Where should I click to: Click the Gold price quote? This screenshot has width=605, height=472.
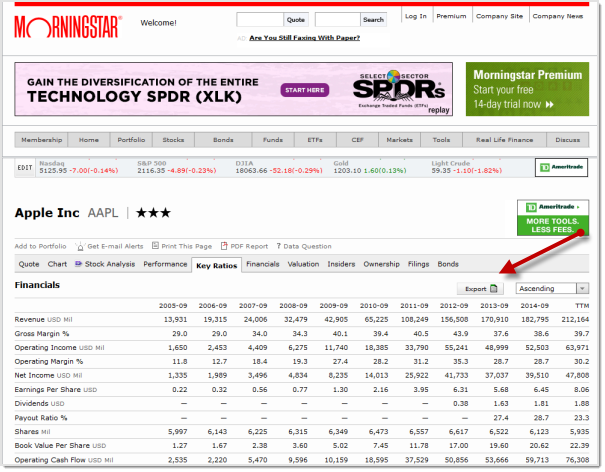pyautogui.click(x=370, y=167)
